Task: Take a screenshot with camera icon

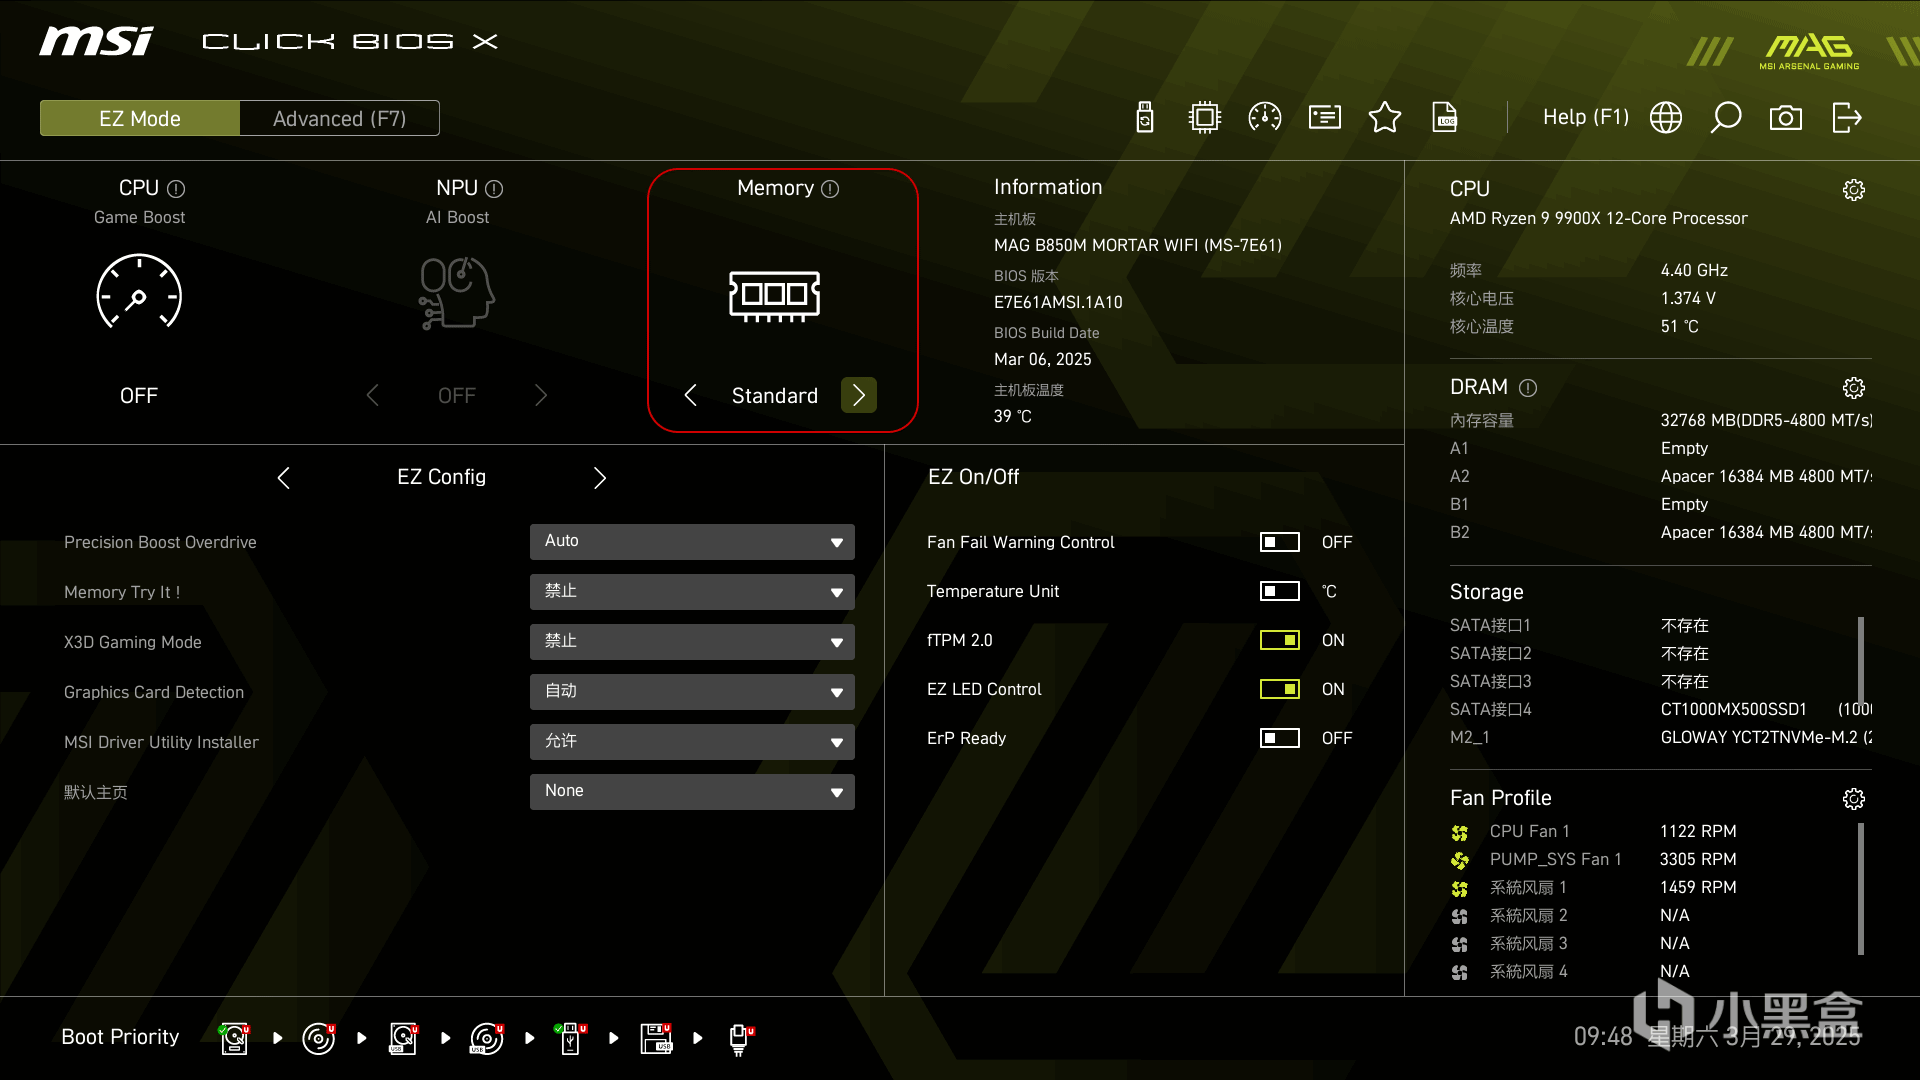Action: [1786, 118]
